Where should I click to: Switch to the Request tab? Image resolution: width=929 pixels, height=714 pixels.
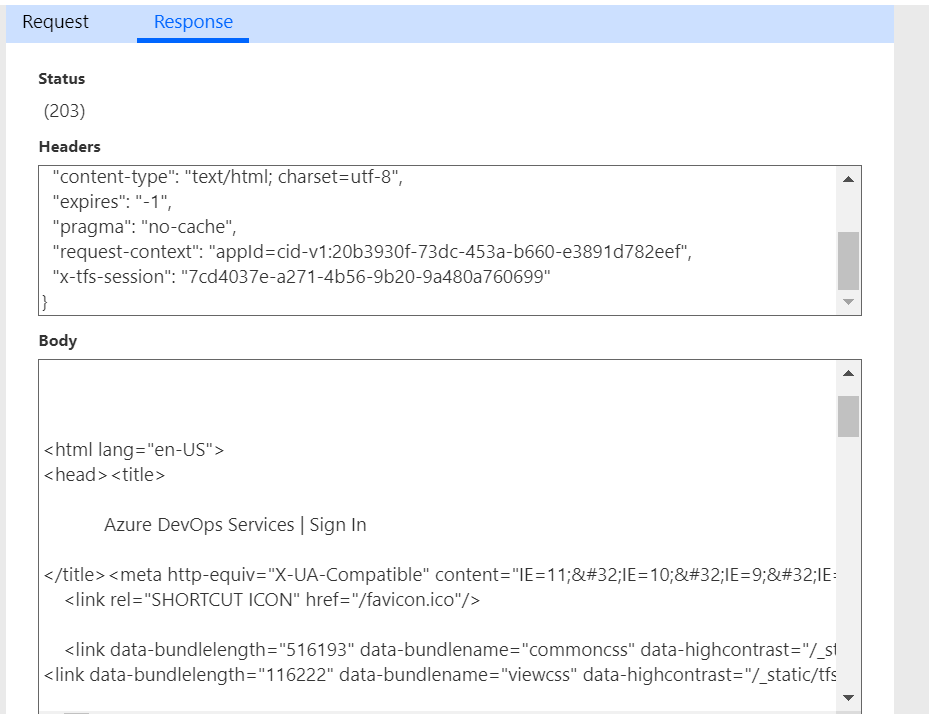tap(55, 21)
